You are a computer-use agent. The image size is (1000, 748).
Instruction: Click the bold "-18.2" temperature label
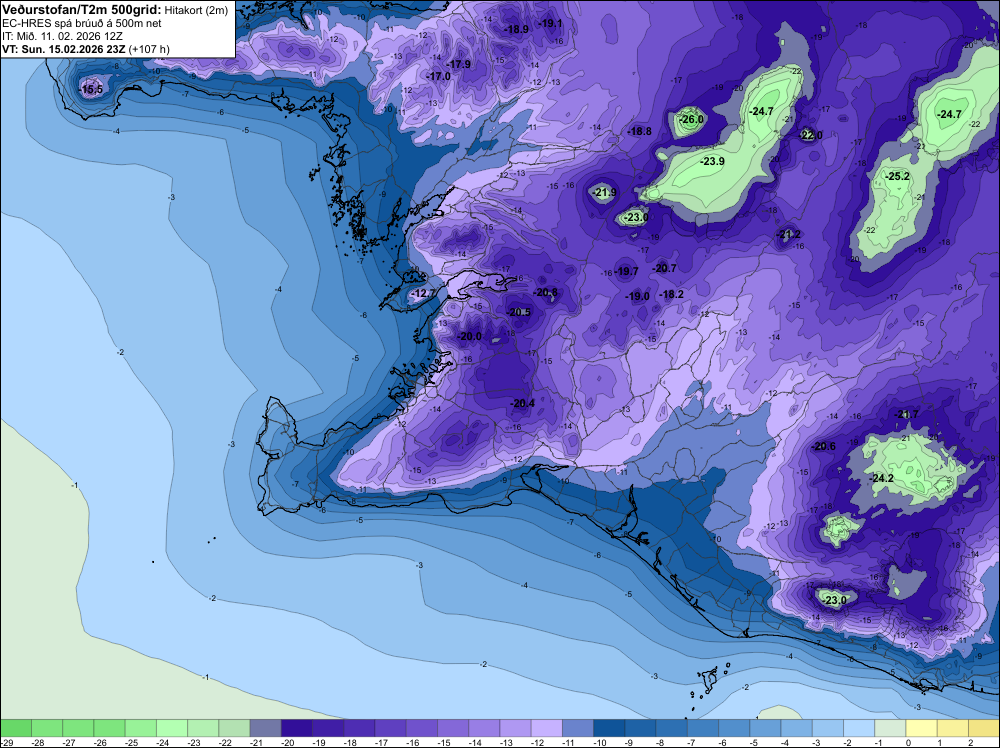coord(670,294)
